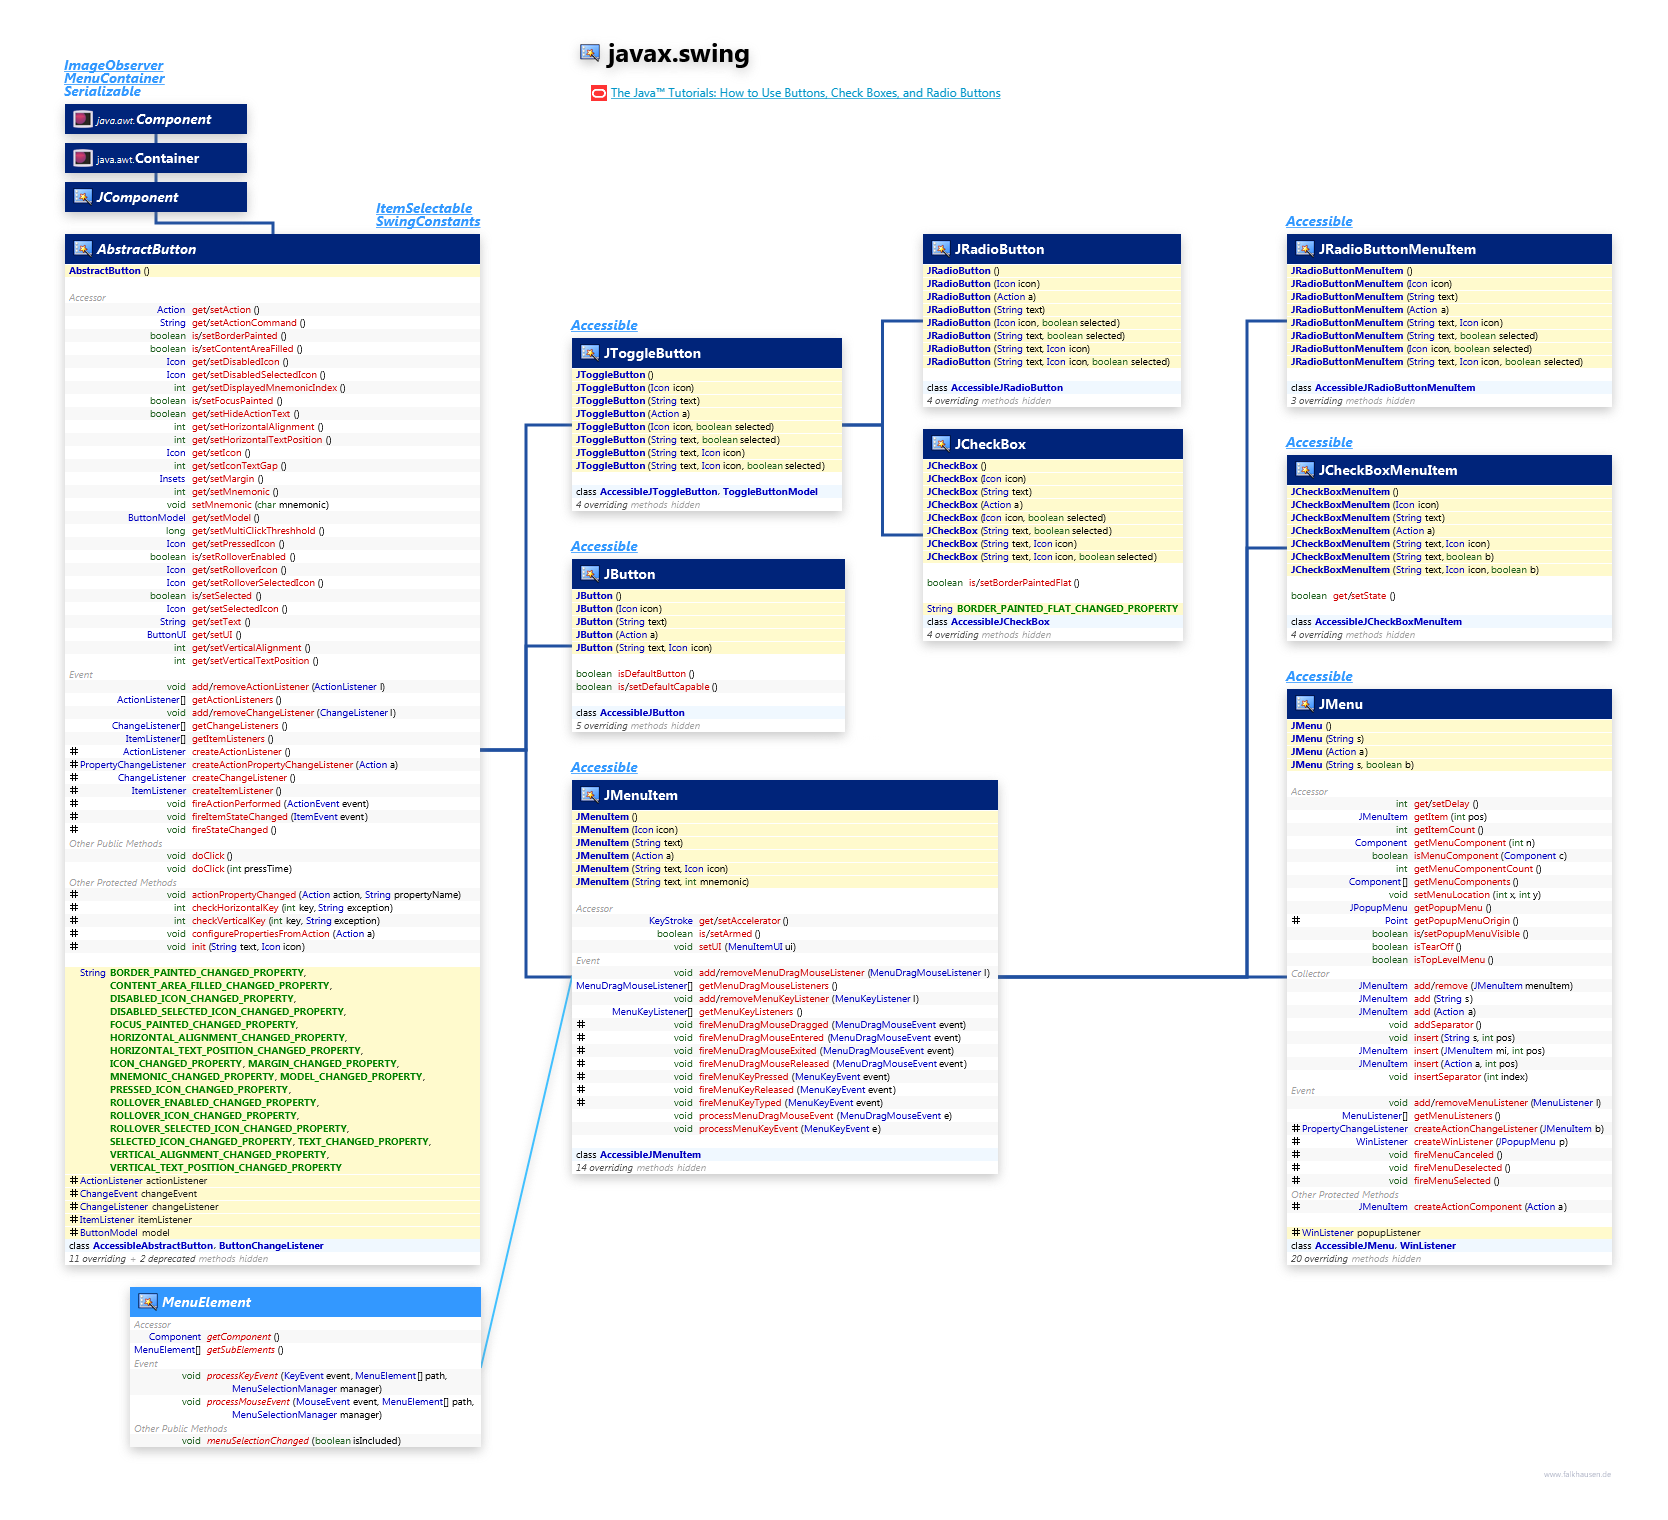The width and height of the screenshot is (1668, 1520).
Task: Click Accessible link above JCheckBoxMenuItem
Action: coord(1319,442)
